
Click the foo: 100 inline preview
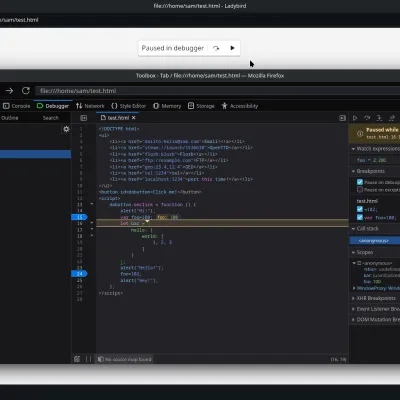(x=168, y=217)
